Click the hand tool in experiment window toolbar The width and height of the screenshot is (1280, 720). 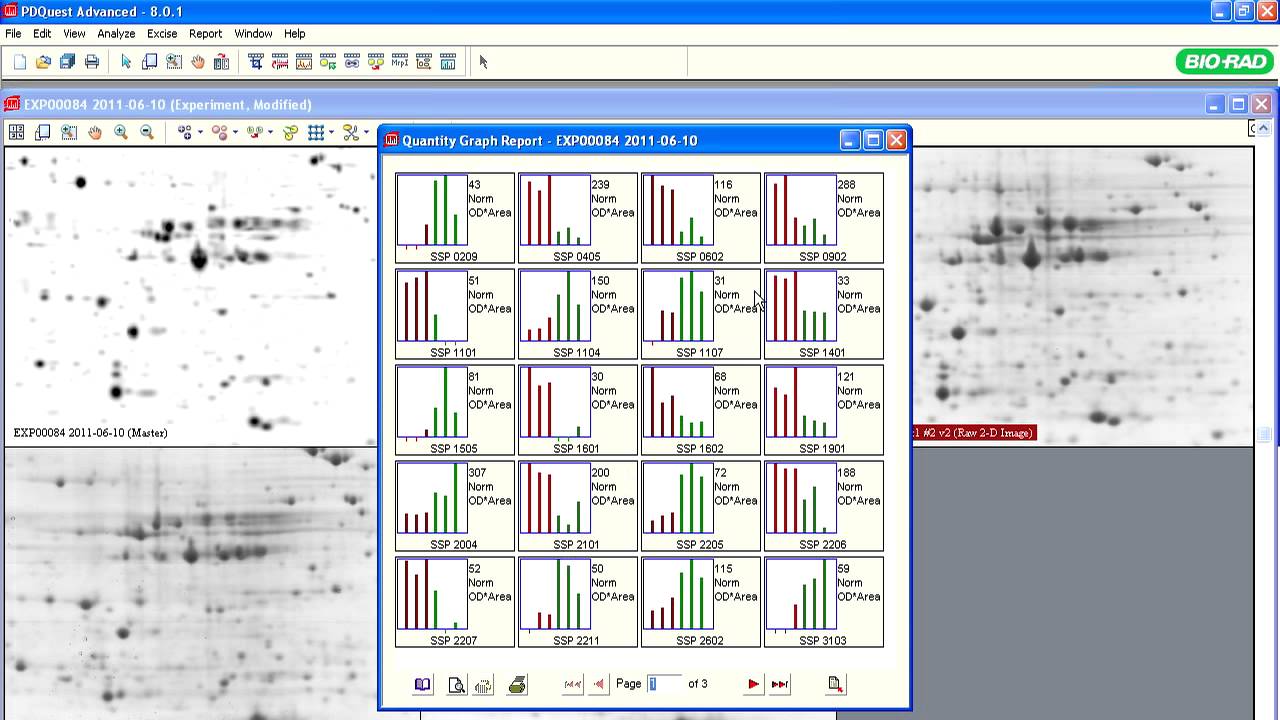pyautogui.click(x=95, y=132)
